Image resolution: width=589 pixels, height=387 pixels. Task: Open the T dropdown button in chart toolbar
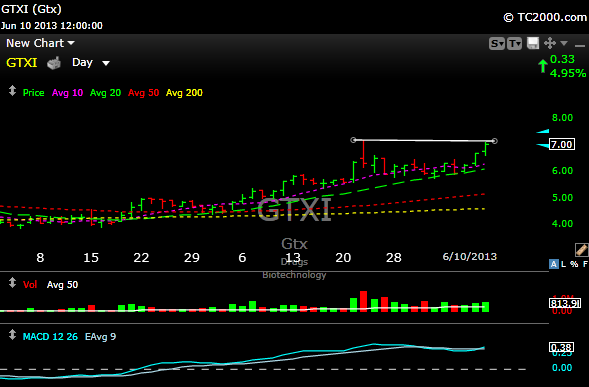[x=514, y=44]
